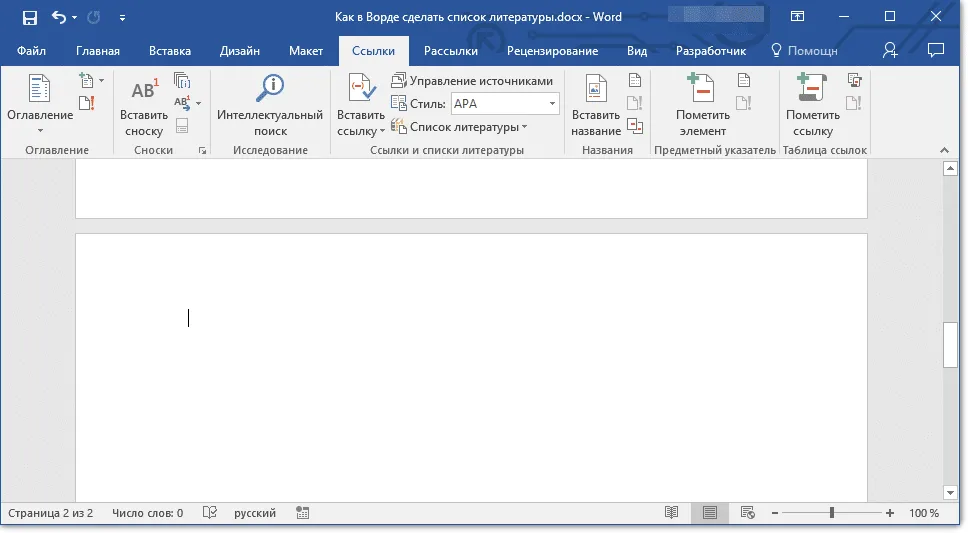The width and height of the screenshot is (968, 533).
Task: Click the Save icon in quick access toolbar
Action: 29,17
